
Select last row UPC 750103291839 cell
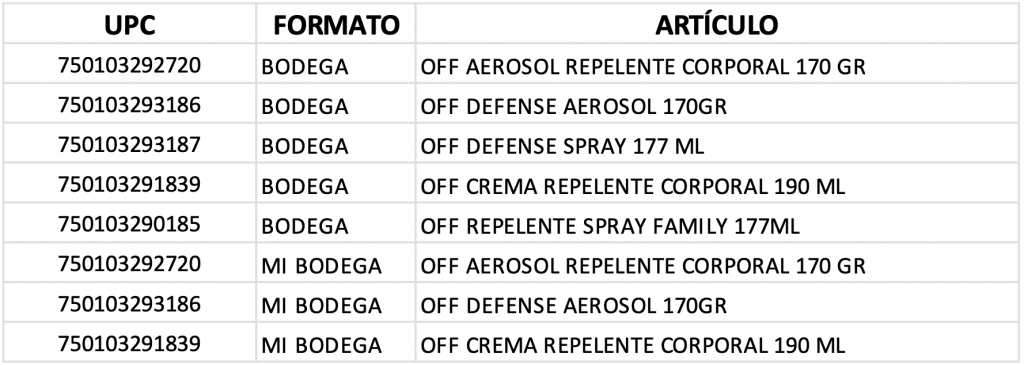click(129, 343)
